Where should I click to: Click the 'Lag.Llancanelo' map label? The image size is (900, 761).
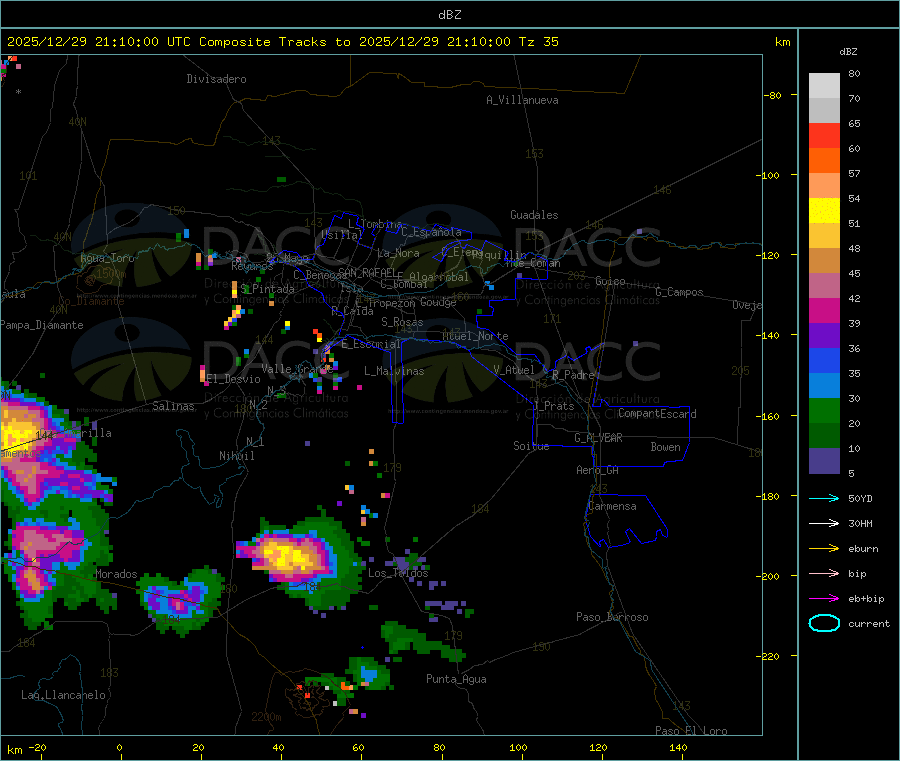point(64,695)
